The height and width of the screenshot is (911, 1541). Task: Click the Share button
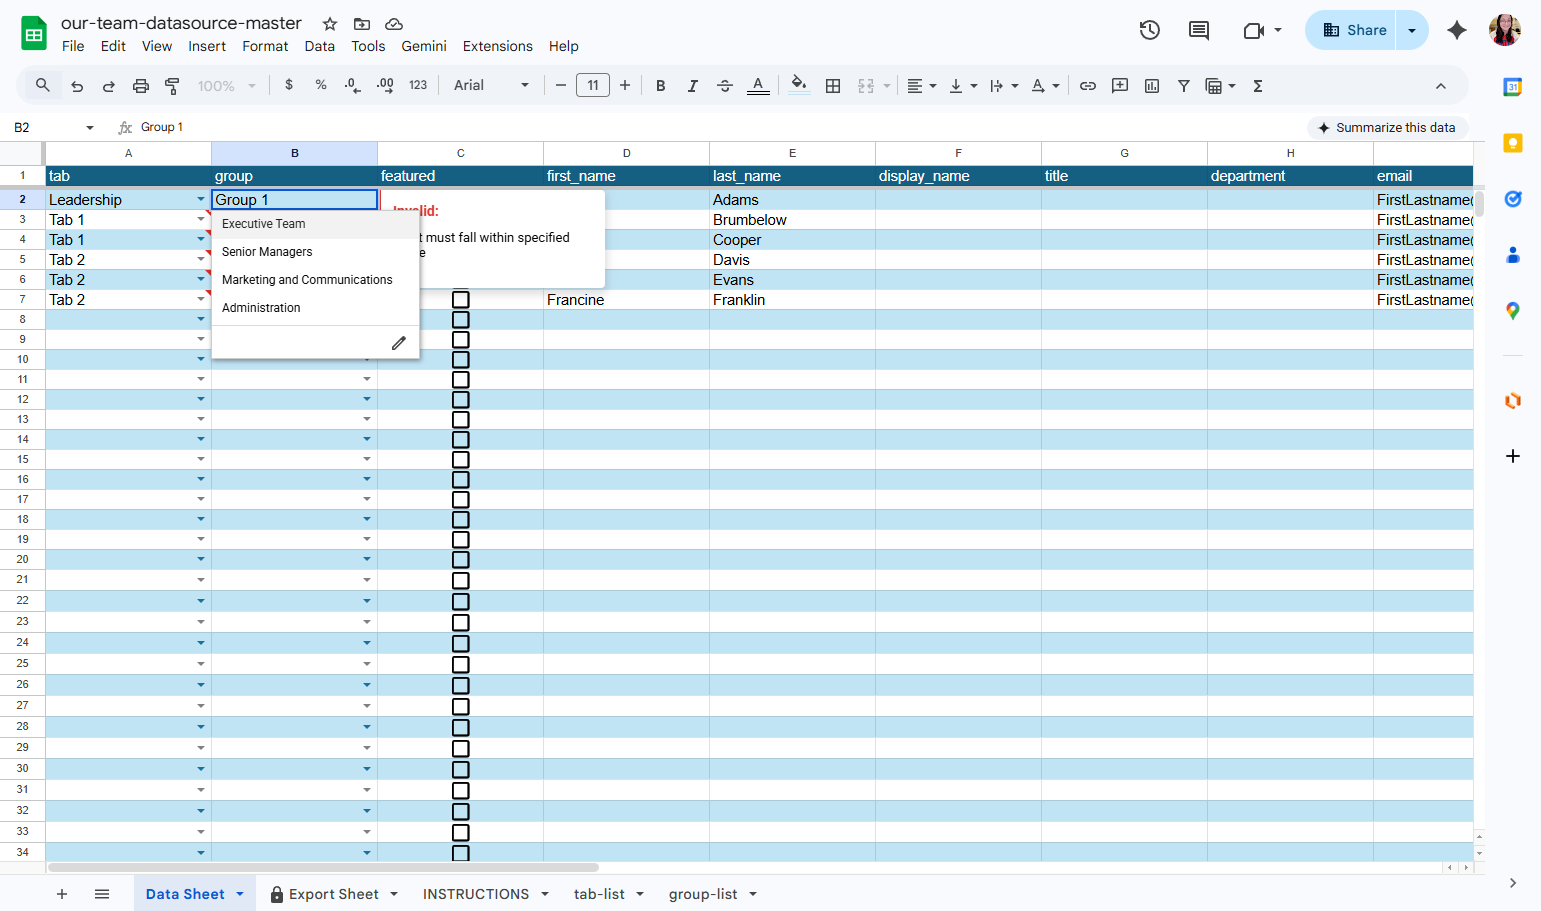pyautogui.click(x=1354, y=30)
